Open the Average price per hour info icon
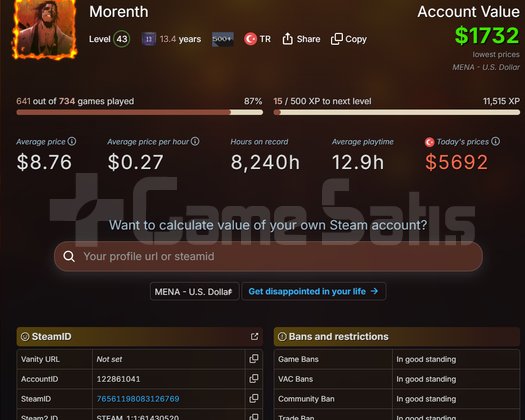This screenshot has height=420, width=525. [x=195, y=141]
